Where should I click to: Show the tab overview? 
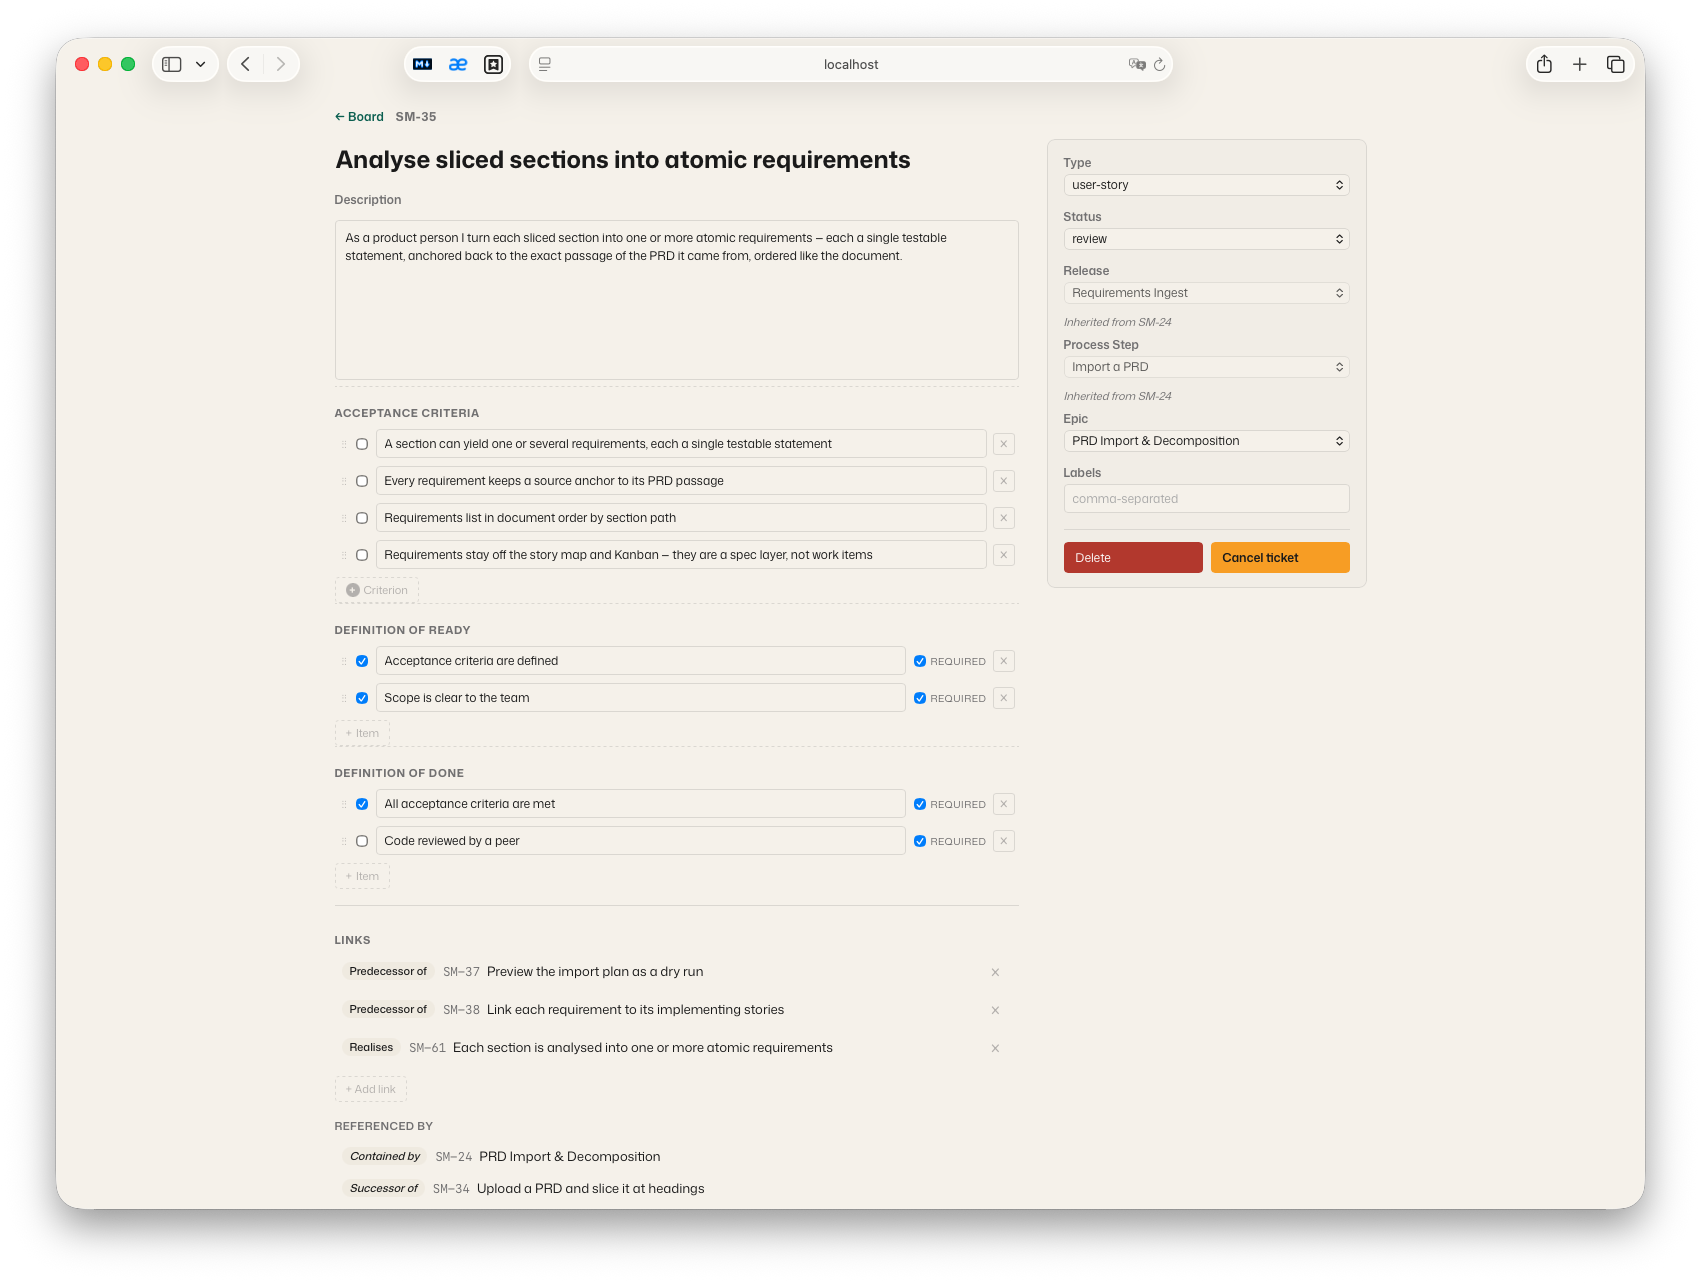pyautogui.click(x=1616, y=64)
